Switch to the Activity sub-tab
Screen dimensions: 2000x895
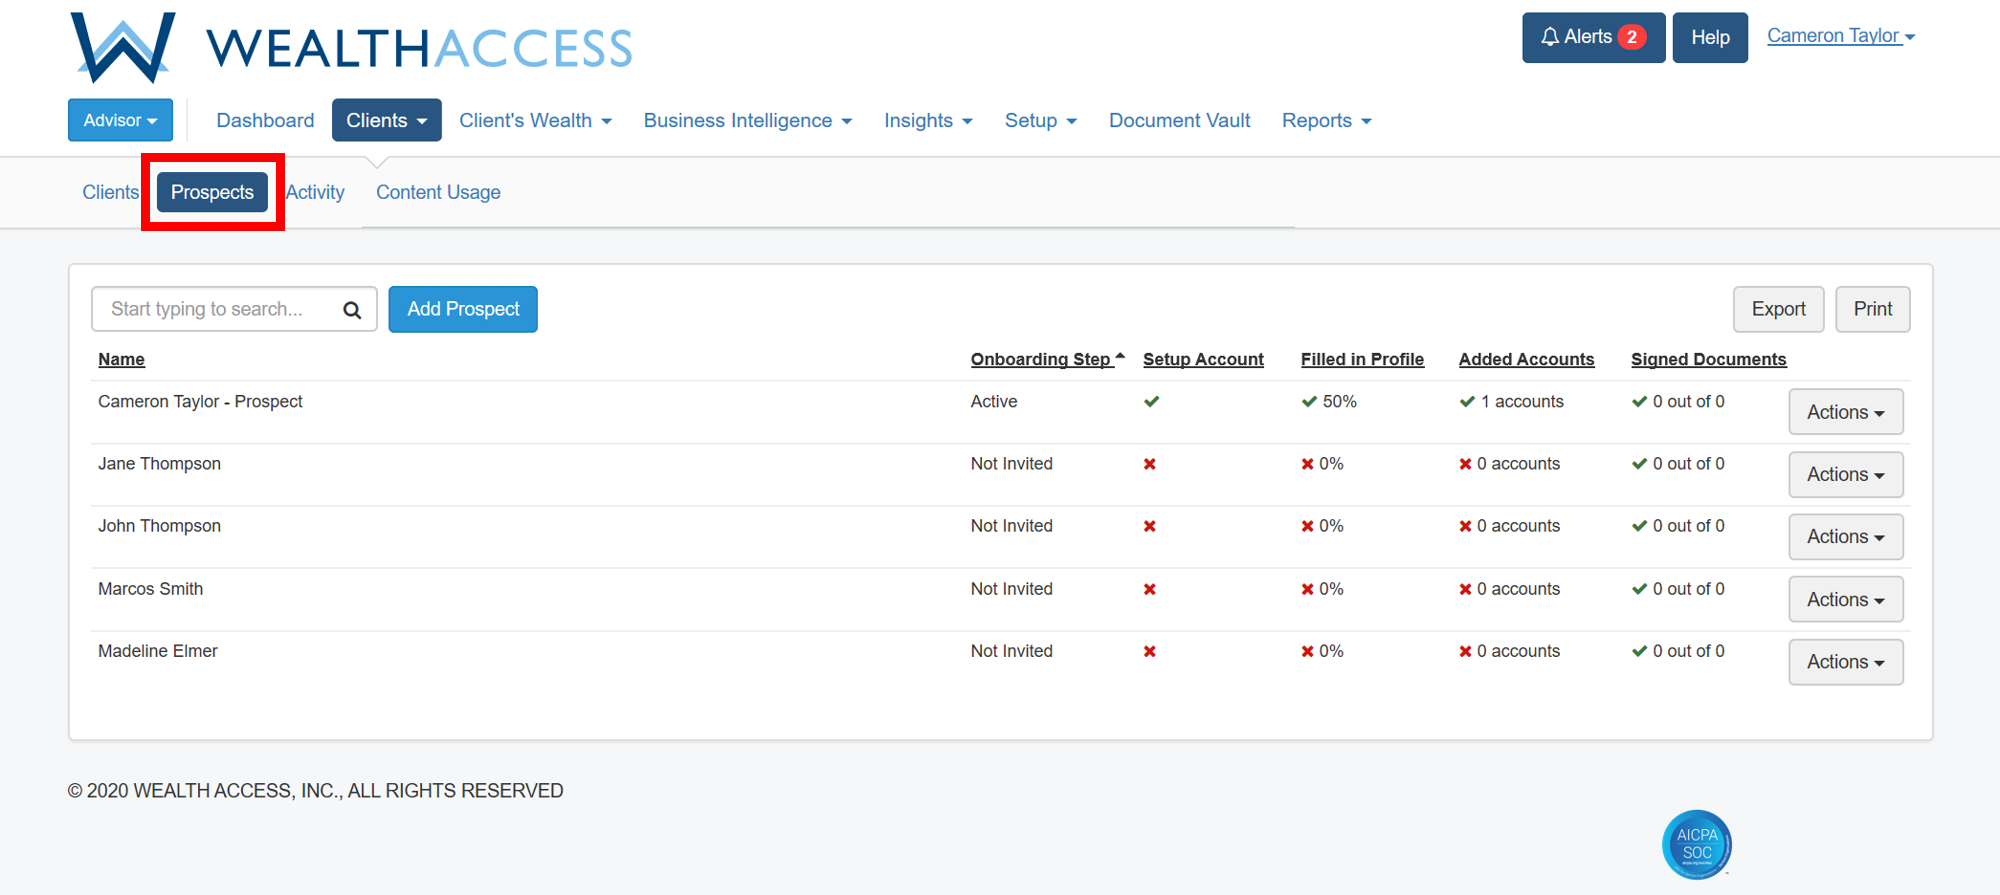315,192
